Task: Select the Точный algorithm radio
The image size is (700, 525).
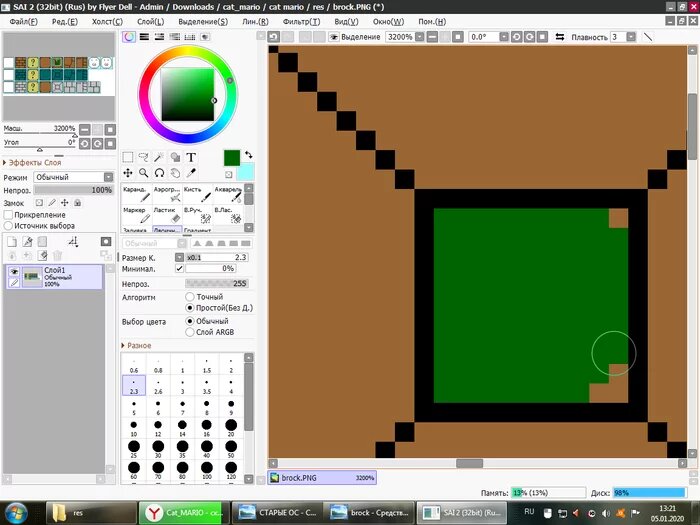Action: click(190, 297)
